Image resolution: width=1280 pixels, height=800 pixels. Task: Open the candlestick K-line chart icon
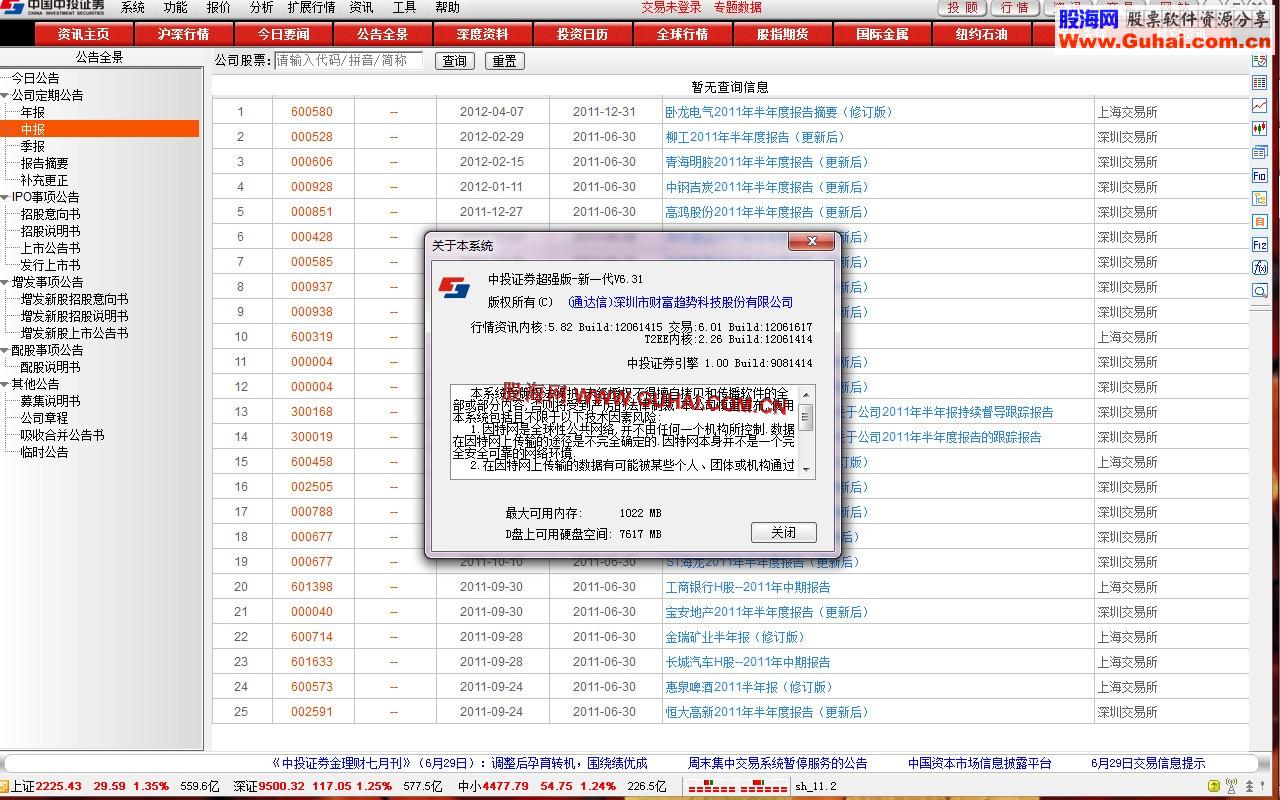point(1260,129)
